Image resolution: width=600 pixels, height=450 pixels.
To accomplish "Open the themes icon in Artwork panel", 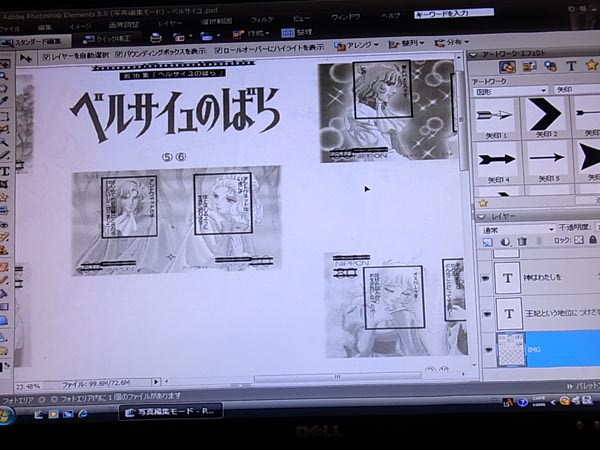I will [x=530, y=67].
